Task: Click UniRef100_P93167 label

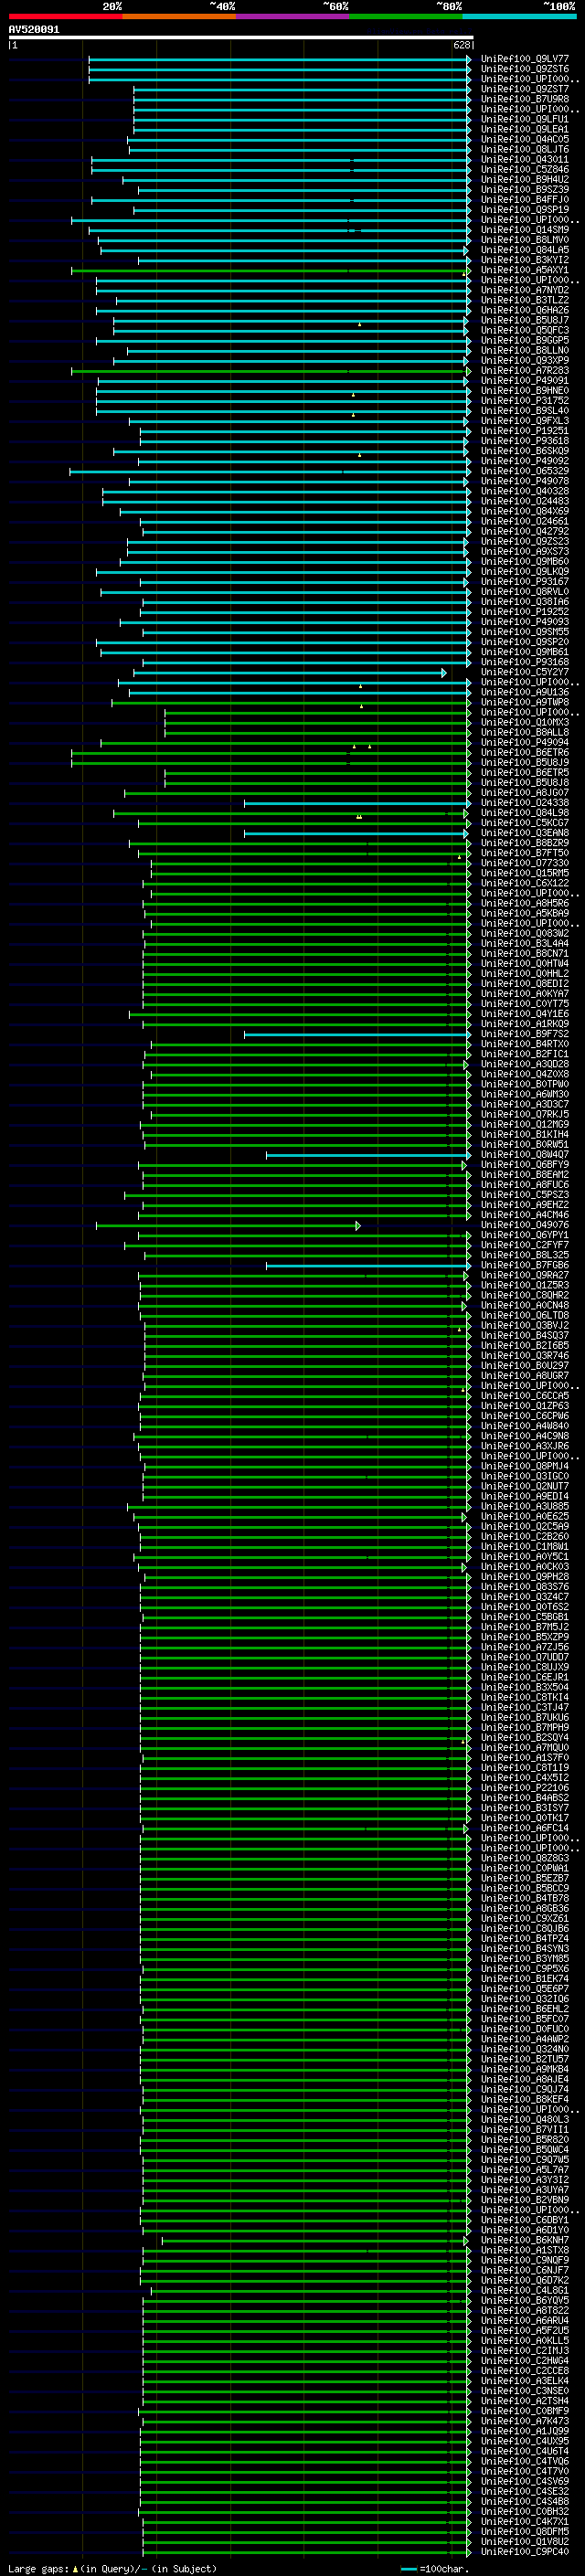Action: pos(525,582)
